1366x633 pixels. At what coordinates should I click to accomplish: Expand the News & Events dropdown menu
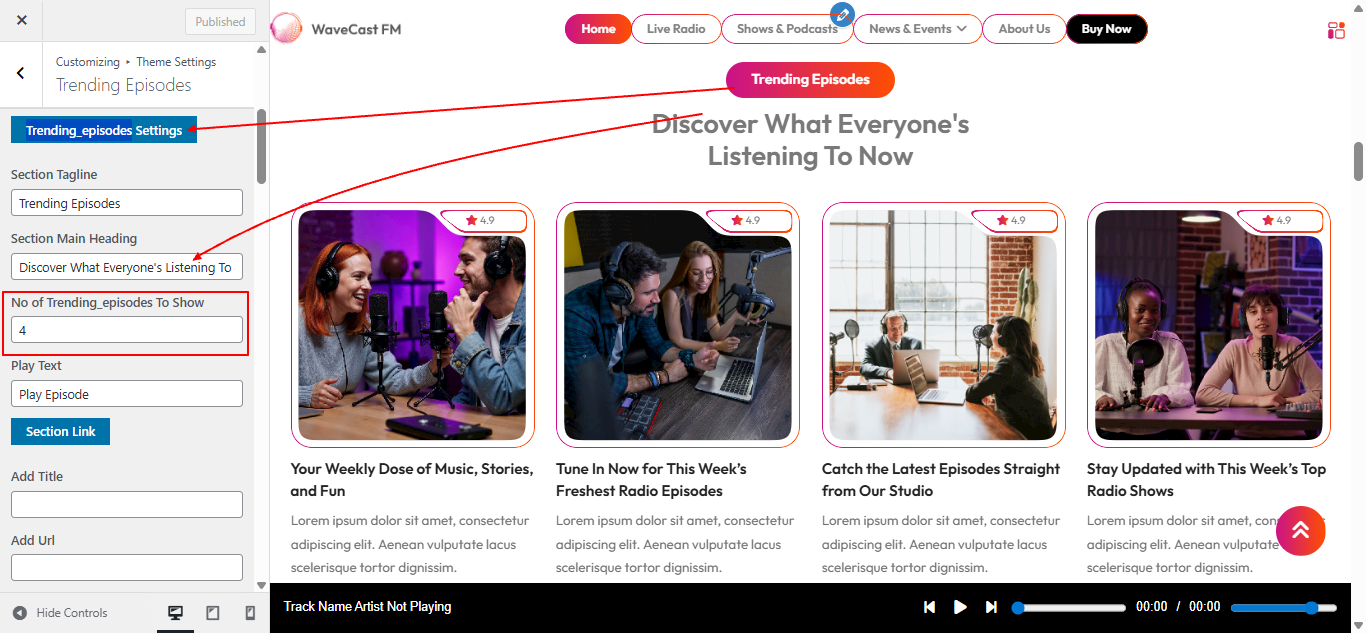pyautogui.click(x=917, y=29)
